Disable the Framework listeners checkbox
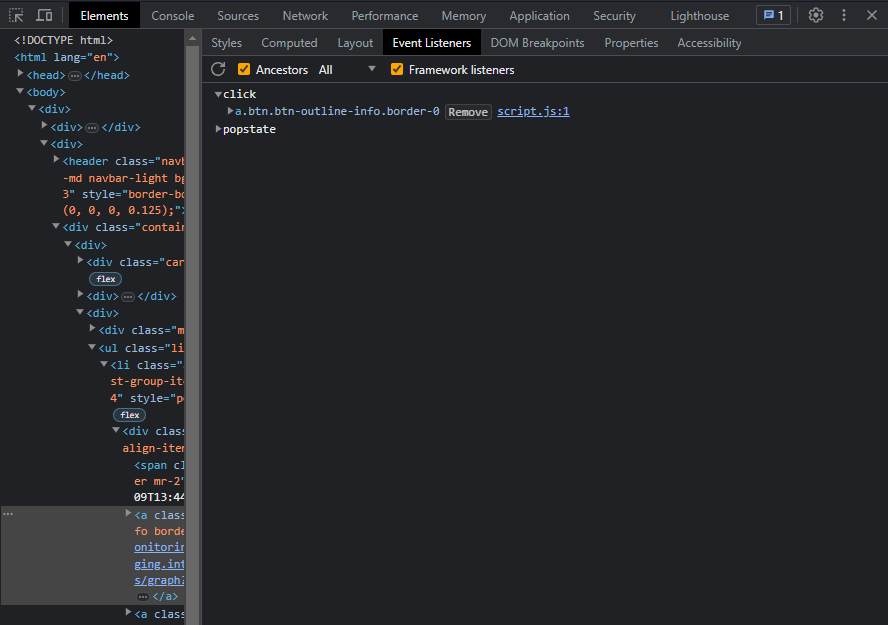The height and width of the screenshot is (625, 888). pyautogui.click(x=397, y=69)
